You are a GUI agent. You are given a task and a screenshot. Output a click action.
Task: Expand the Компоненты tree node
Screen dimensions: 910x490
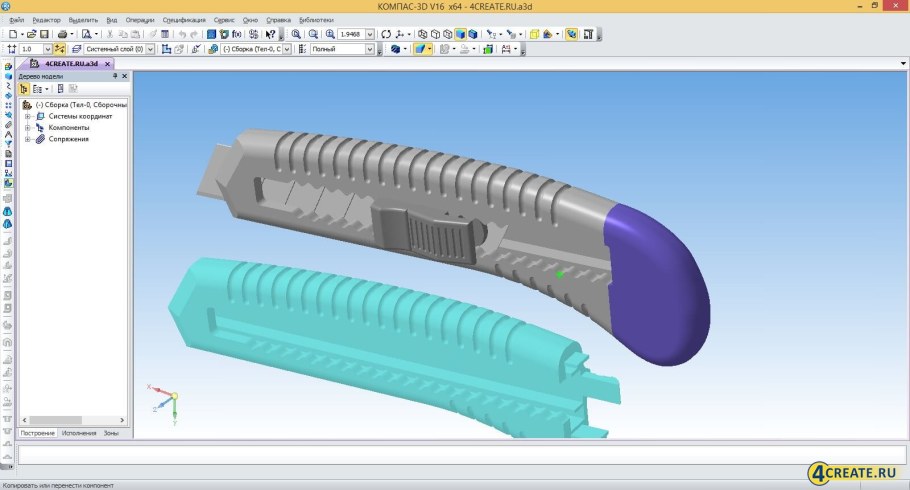pyautogui.click(x=27, y=128)
